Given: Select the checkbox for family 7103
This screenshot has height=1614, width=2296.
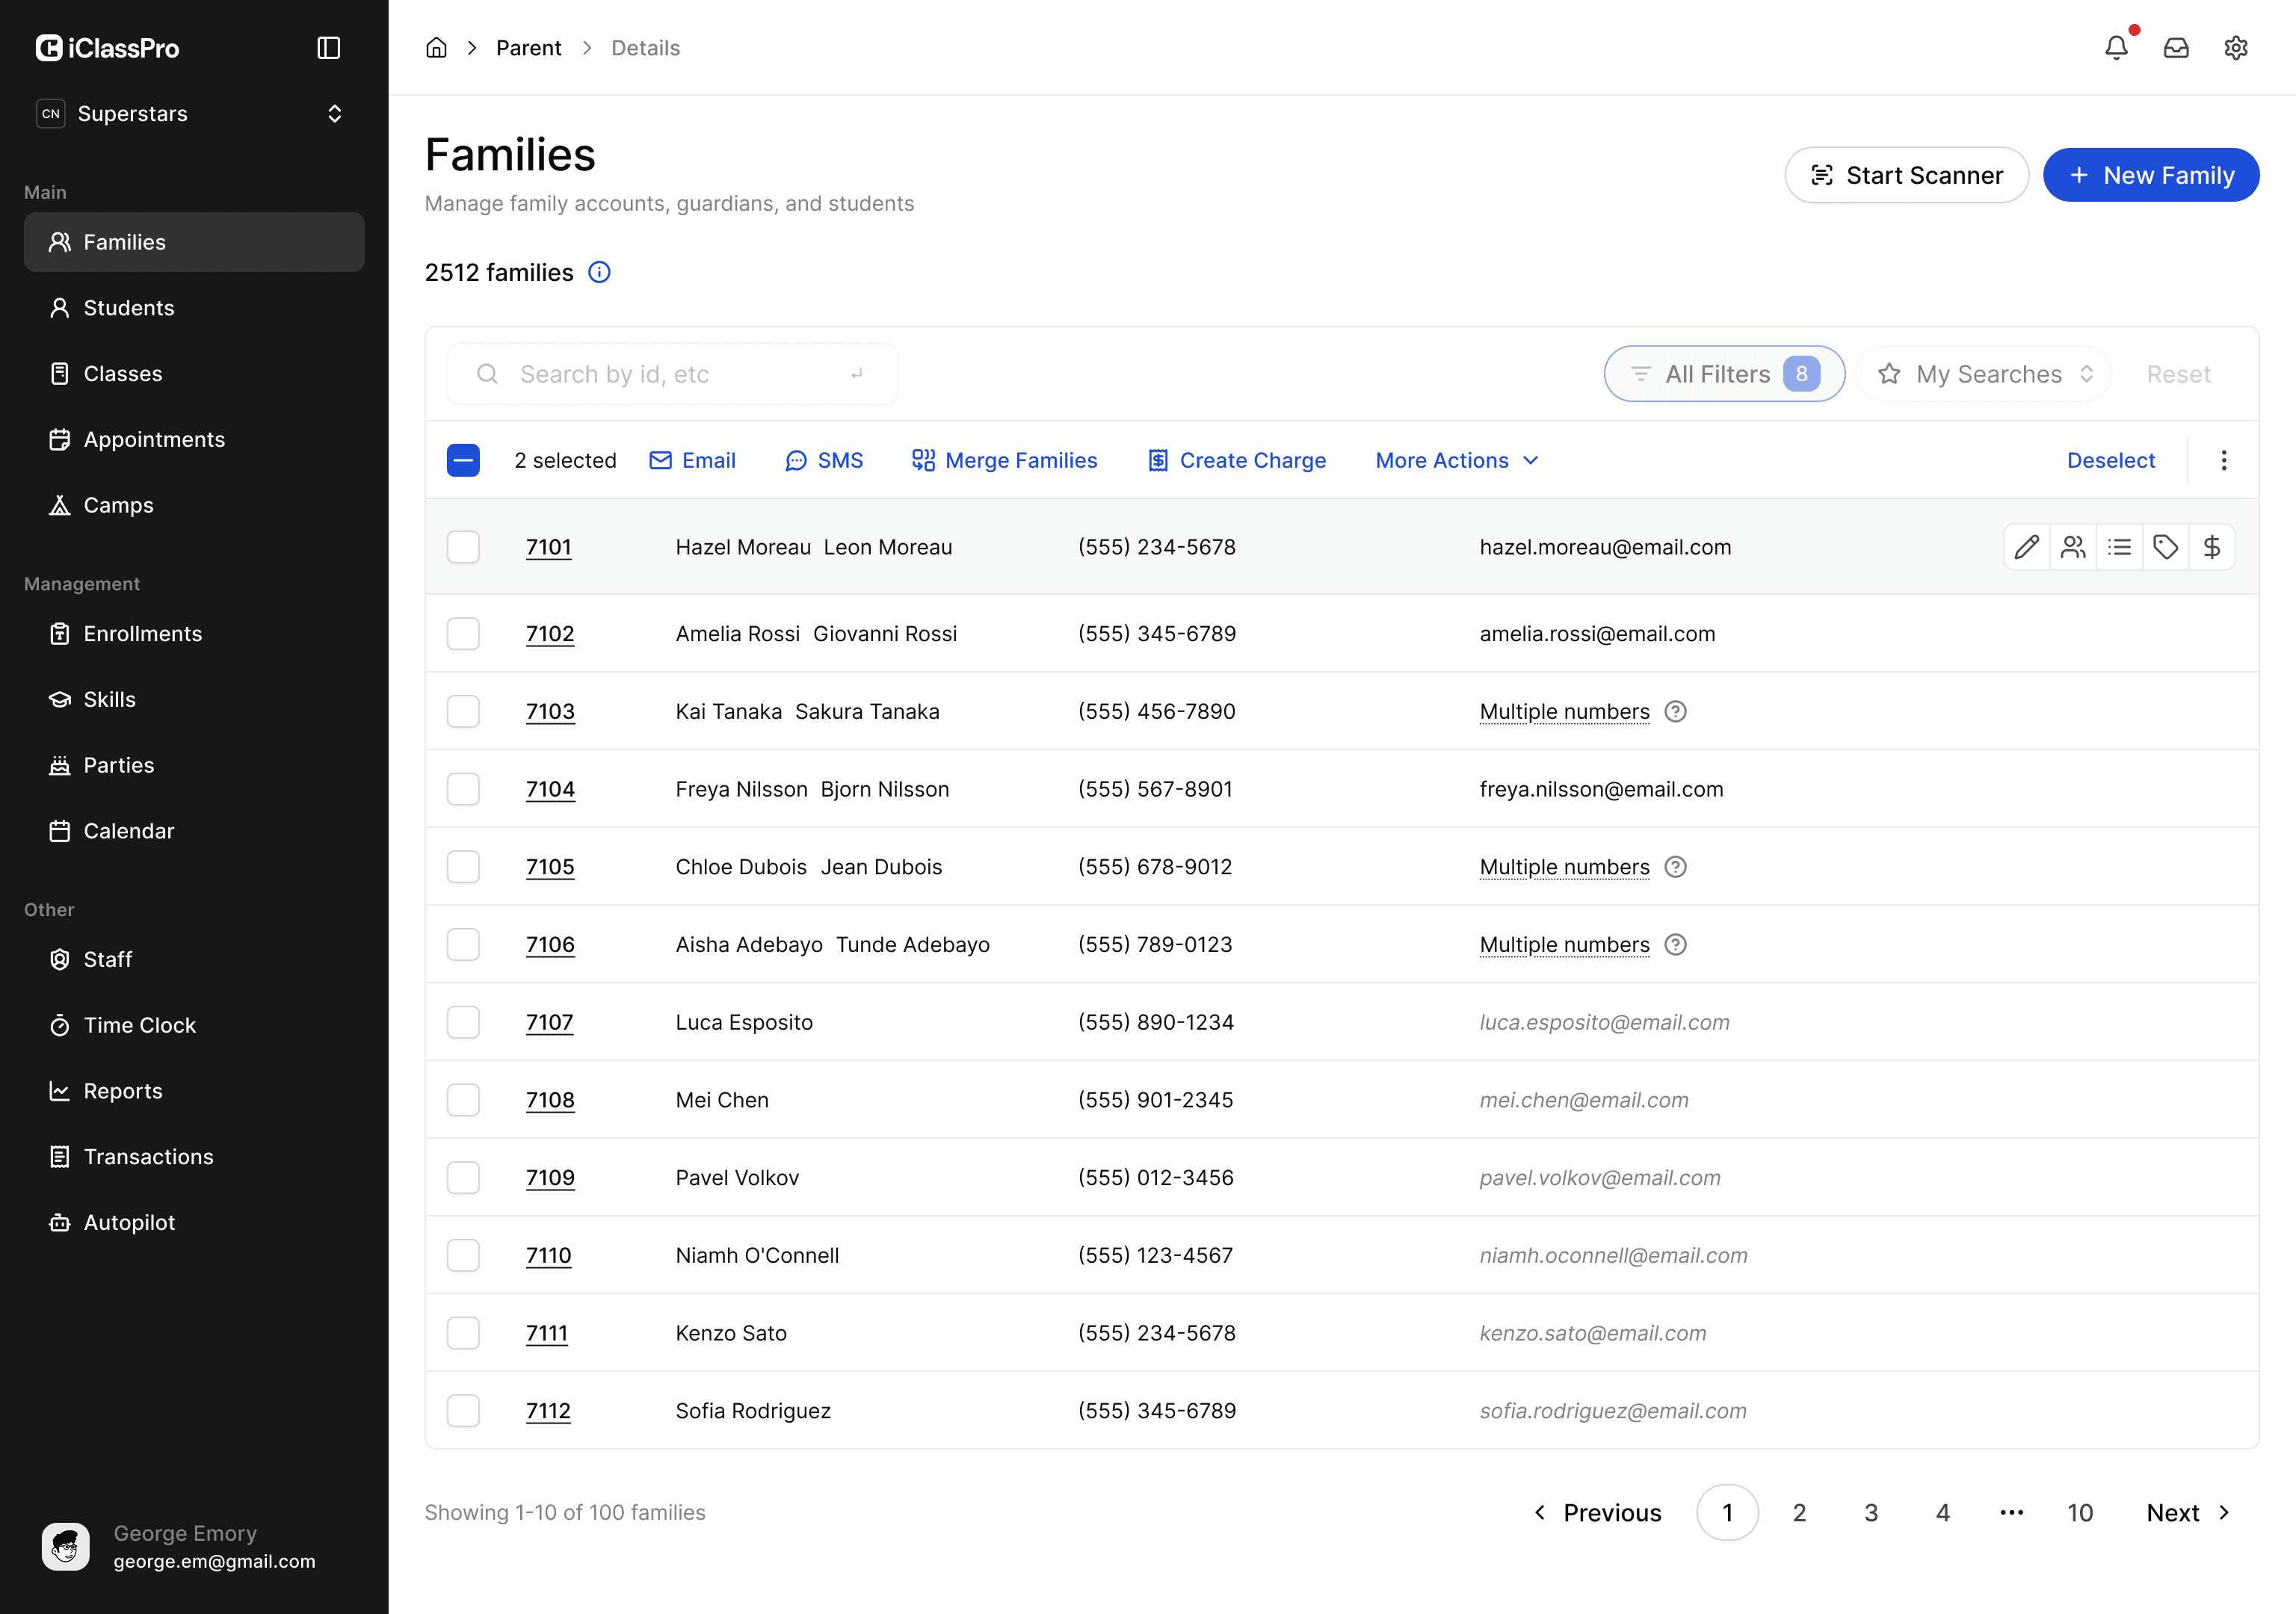Looking at the screenshot, I should click(x=463, y=712).
